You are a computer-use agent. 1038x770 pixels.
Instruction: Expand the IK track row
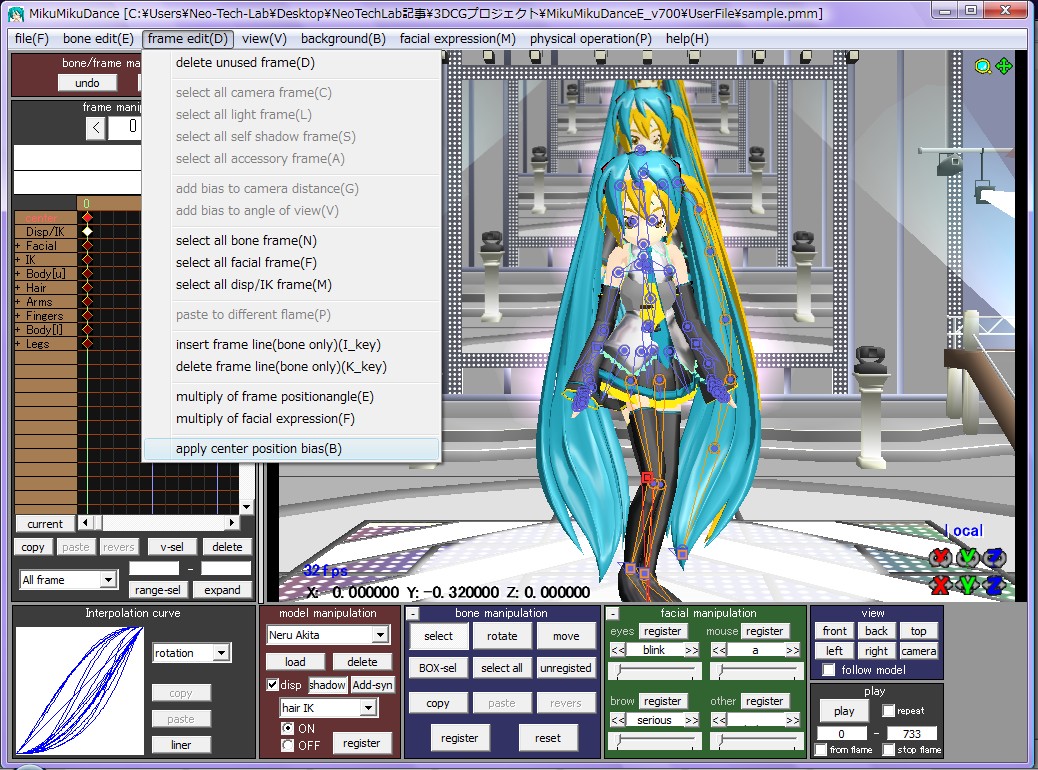(x=18, y=260)
